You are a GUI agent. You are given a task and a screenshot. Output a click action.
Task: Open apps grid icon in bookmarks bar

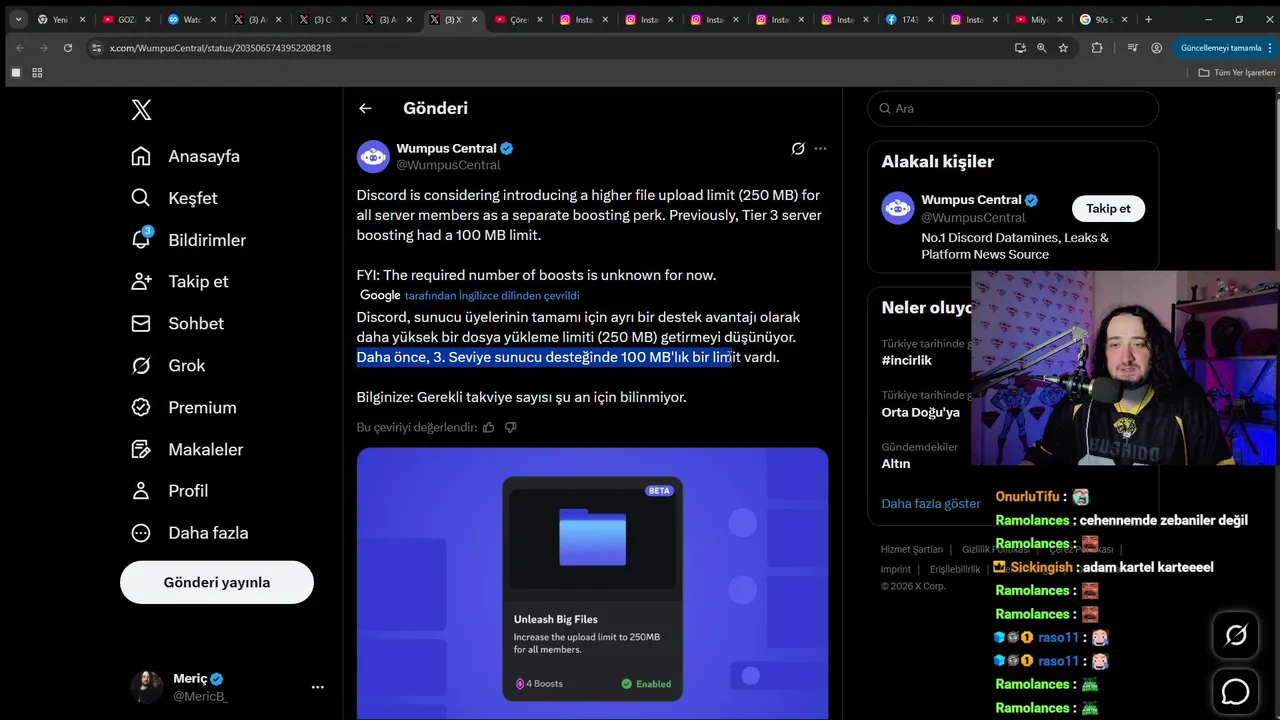[37, 73]
